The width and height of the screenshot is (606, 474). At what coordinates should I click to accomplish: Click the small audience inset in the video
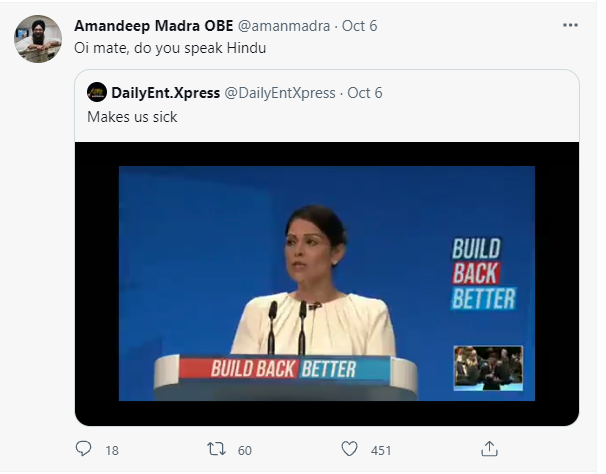click(488, 367)
